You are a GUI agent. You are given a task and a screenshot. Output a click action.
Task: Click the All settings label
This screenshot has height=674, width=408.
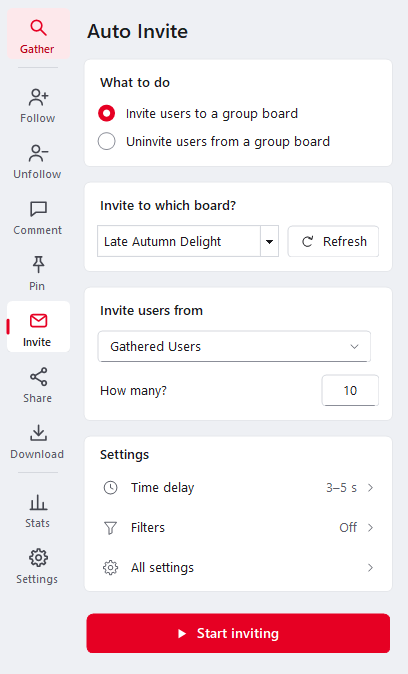pyautogui.click(x=163, y=568)
